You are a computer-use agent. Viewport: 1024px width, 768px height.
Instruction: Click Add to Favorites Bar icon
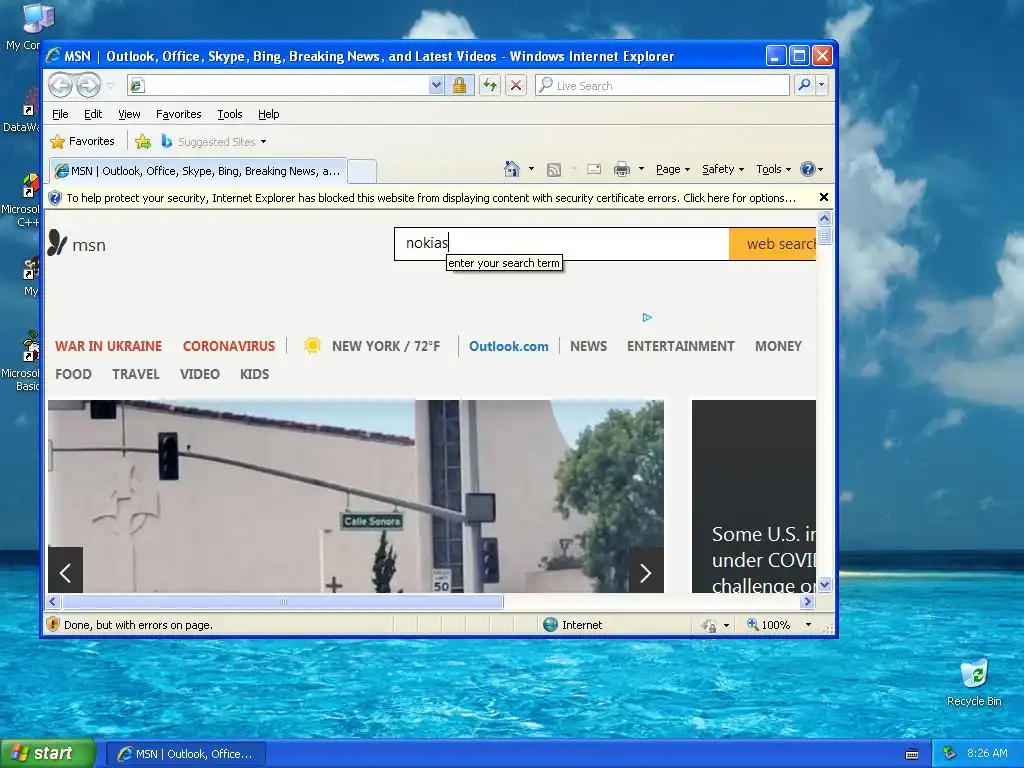(x=142, y=141)
